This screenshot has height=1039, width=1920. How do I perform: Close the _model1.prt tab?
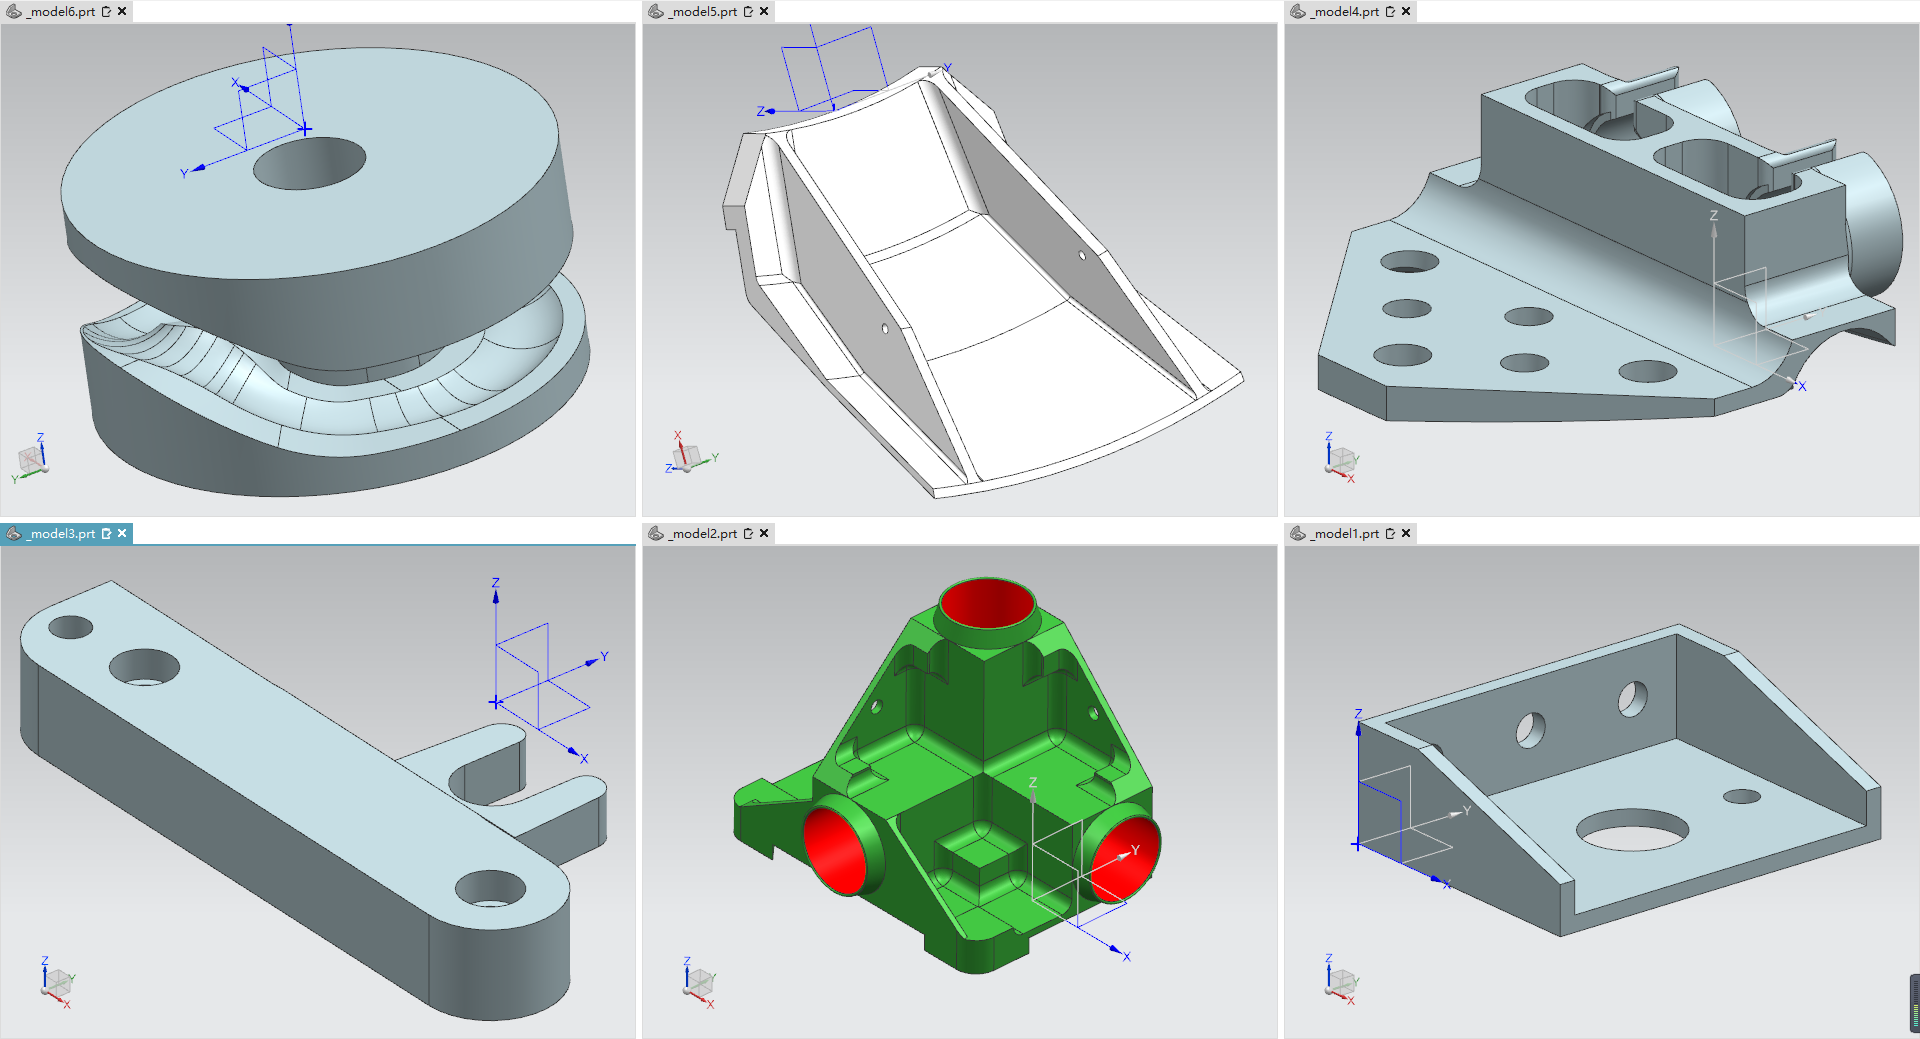[x=1406, y=534]
